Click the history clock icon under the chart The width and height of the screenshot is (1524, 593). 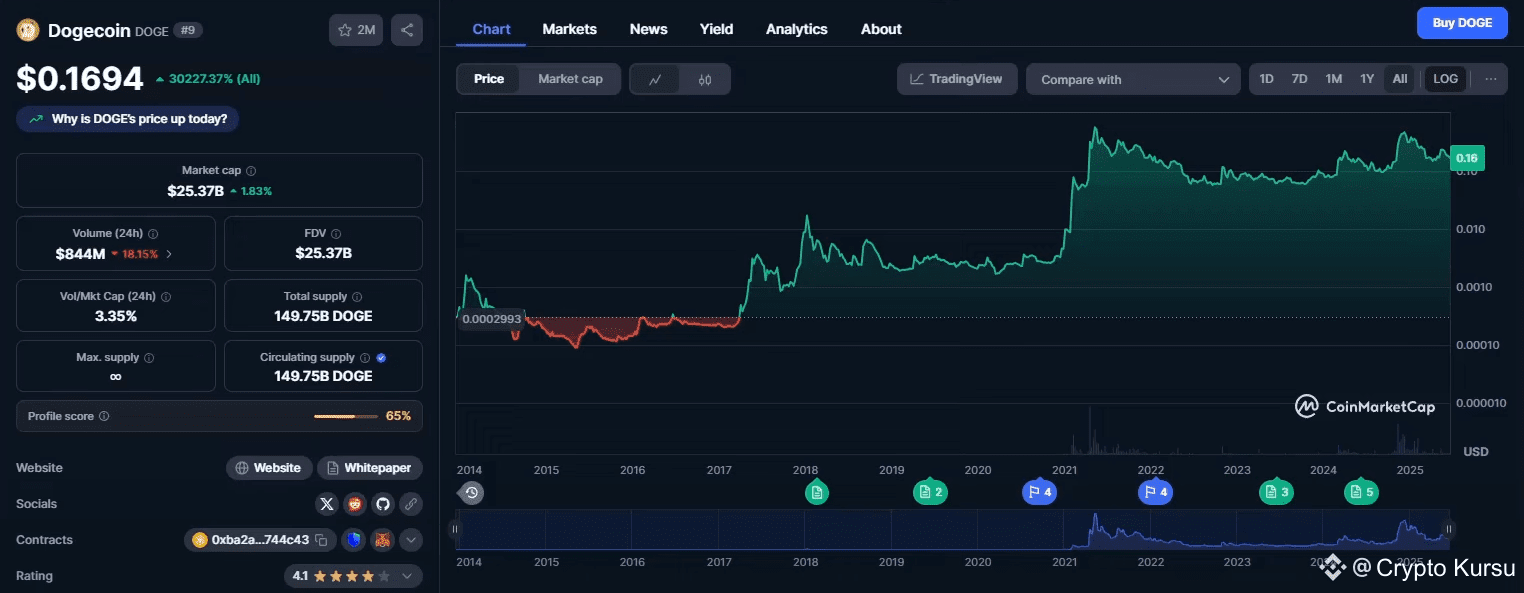pos(472,492)
